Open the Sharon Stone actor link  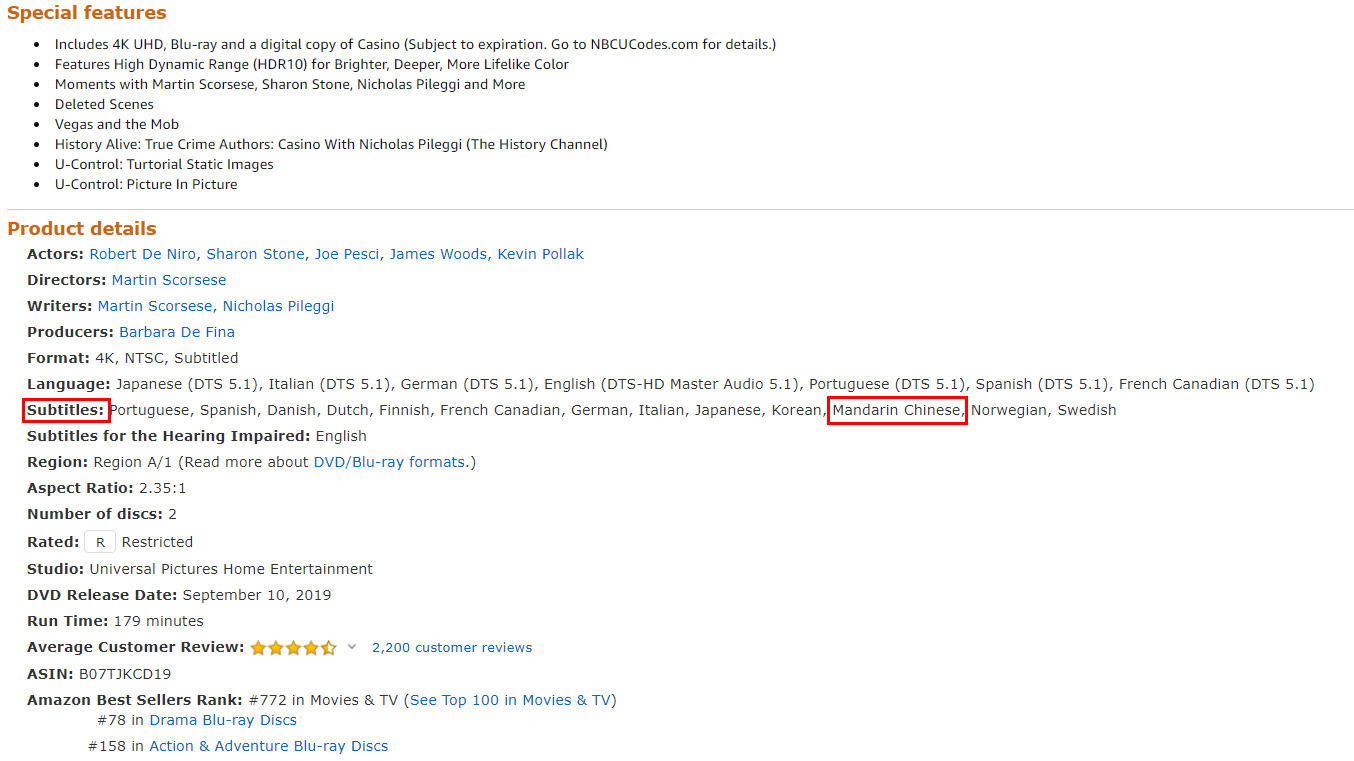[x=255, y=254]
